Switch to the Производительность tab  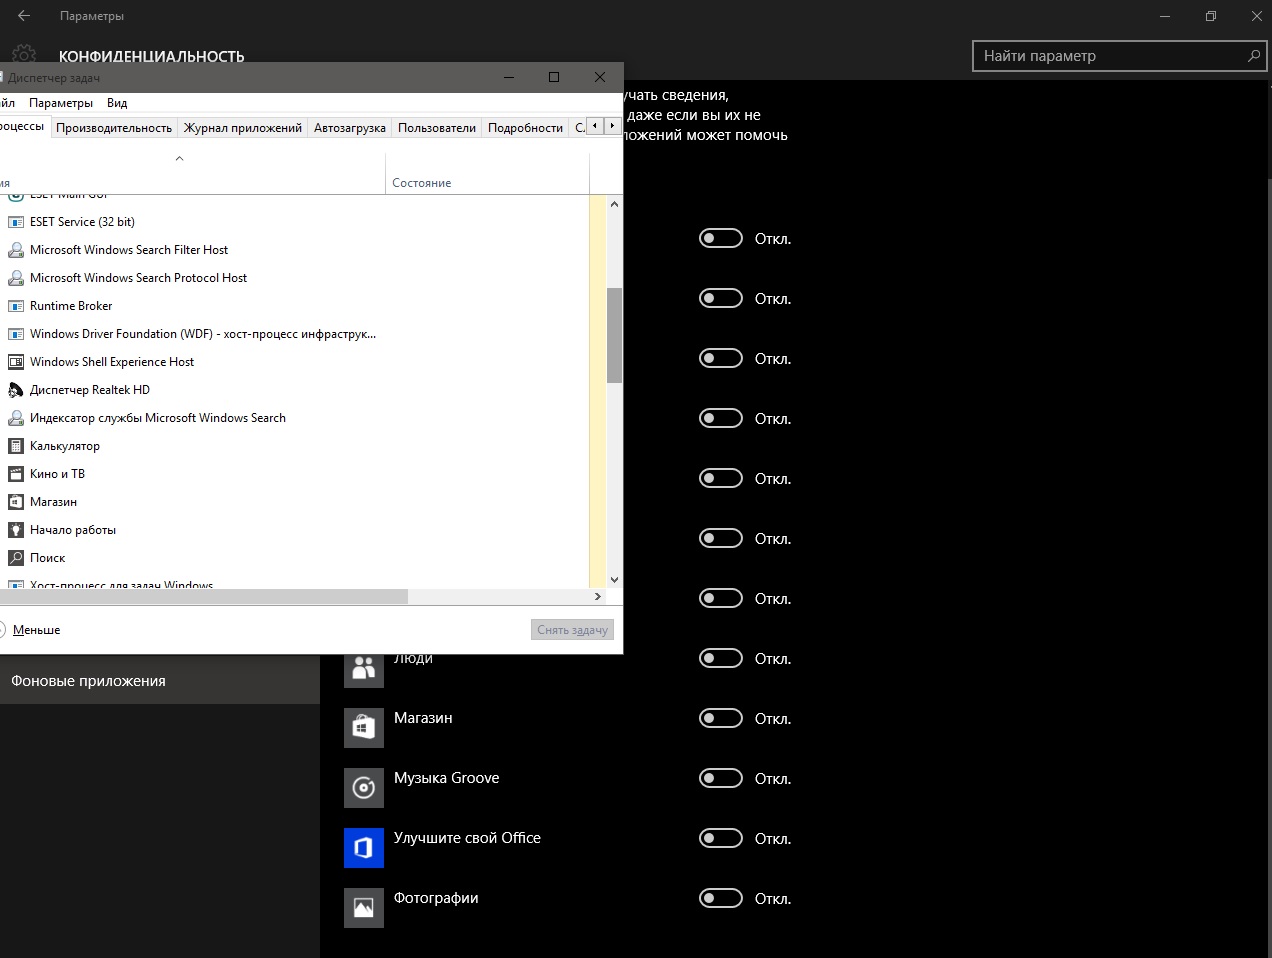coord(114,128)
